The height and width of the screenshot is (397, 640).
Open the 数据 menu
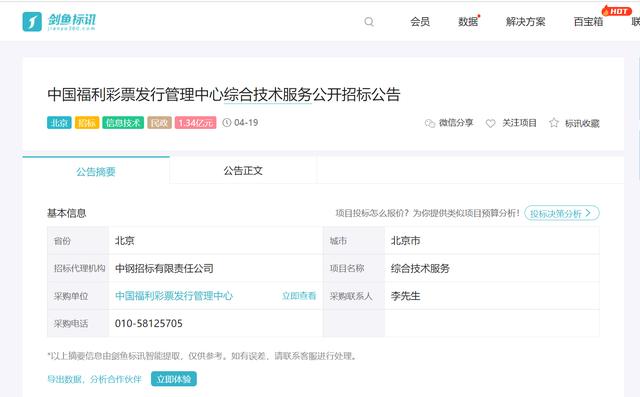tap(468, 22)
